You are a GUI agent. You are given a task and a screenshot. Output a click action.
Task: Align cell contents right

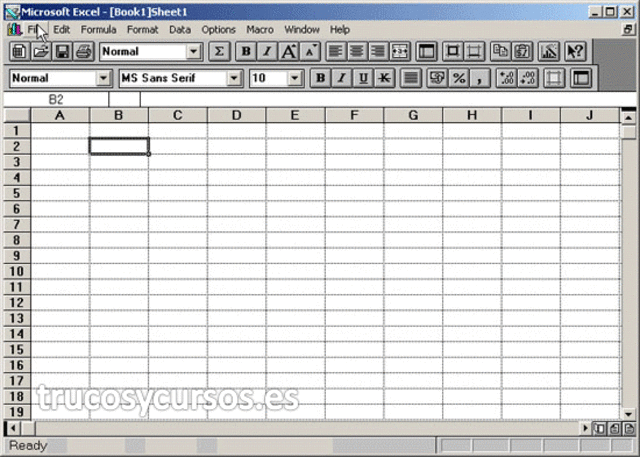coord(378,52)
